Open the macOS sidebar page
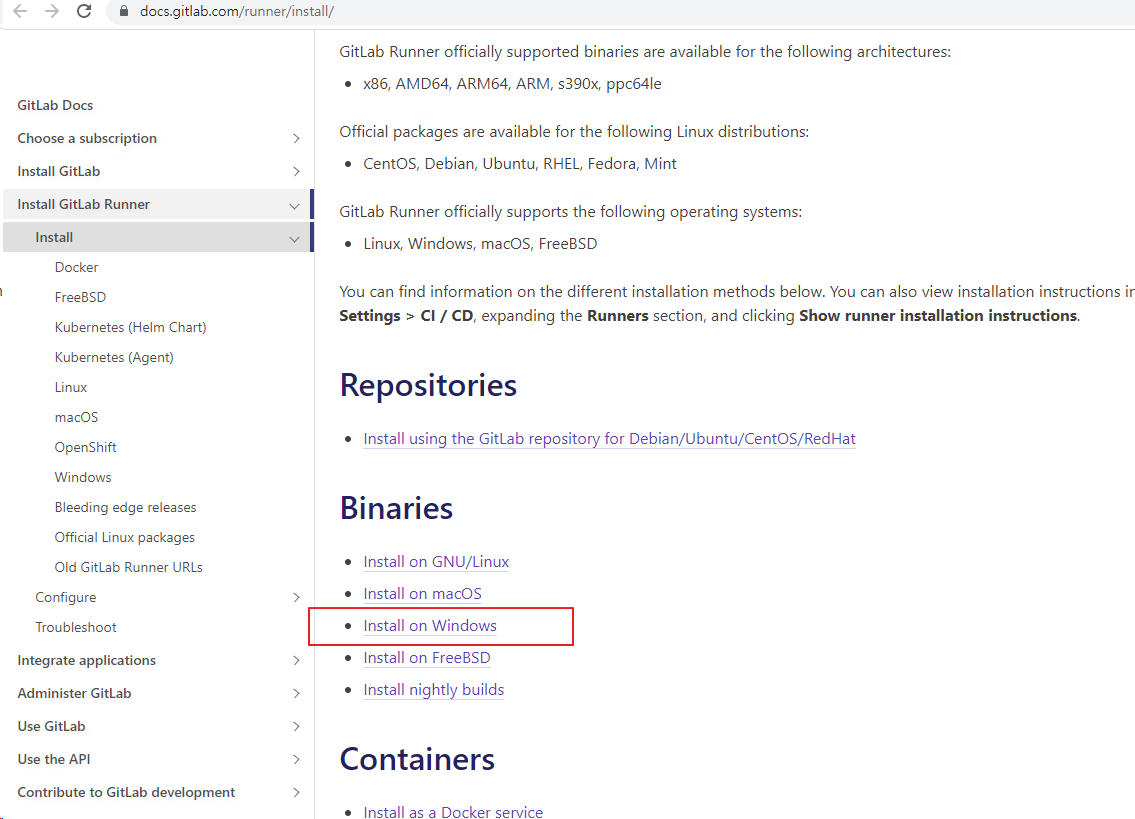Image resolution: width=1135 pixels, height=819 pixels. (x=76, y=418)
